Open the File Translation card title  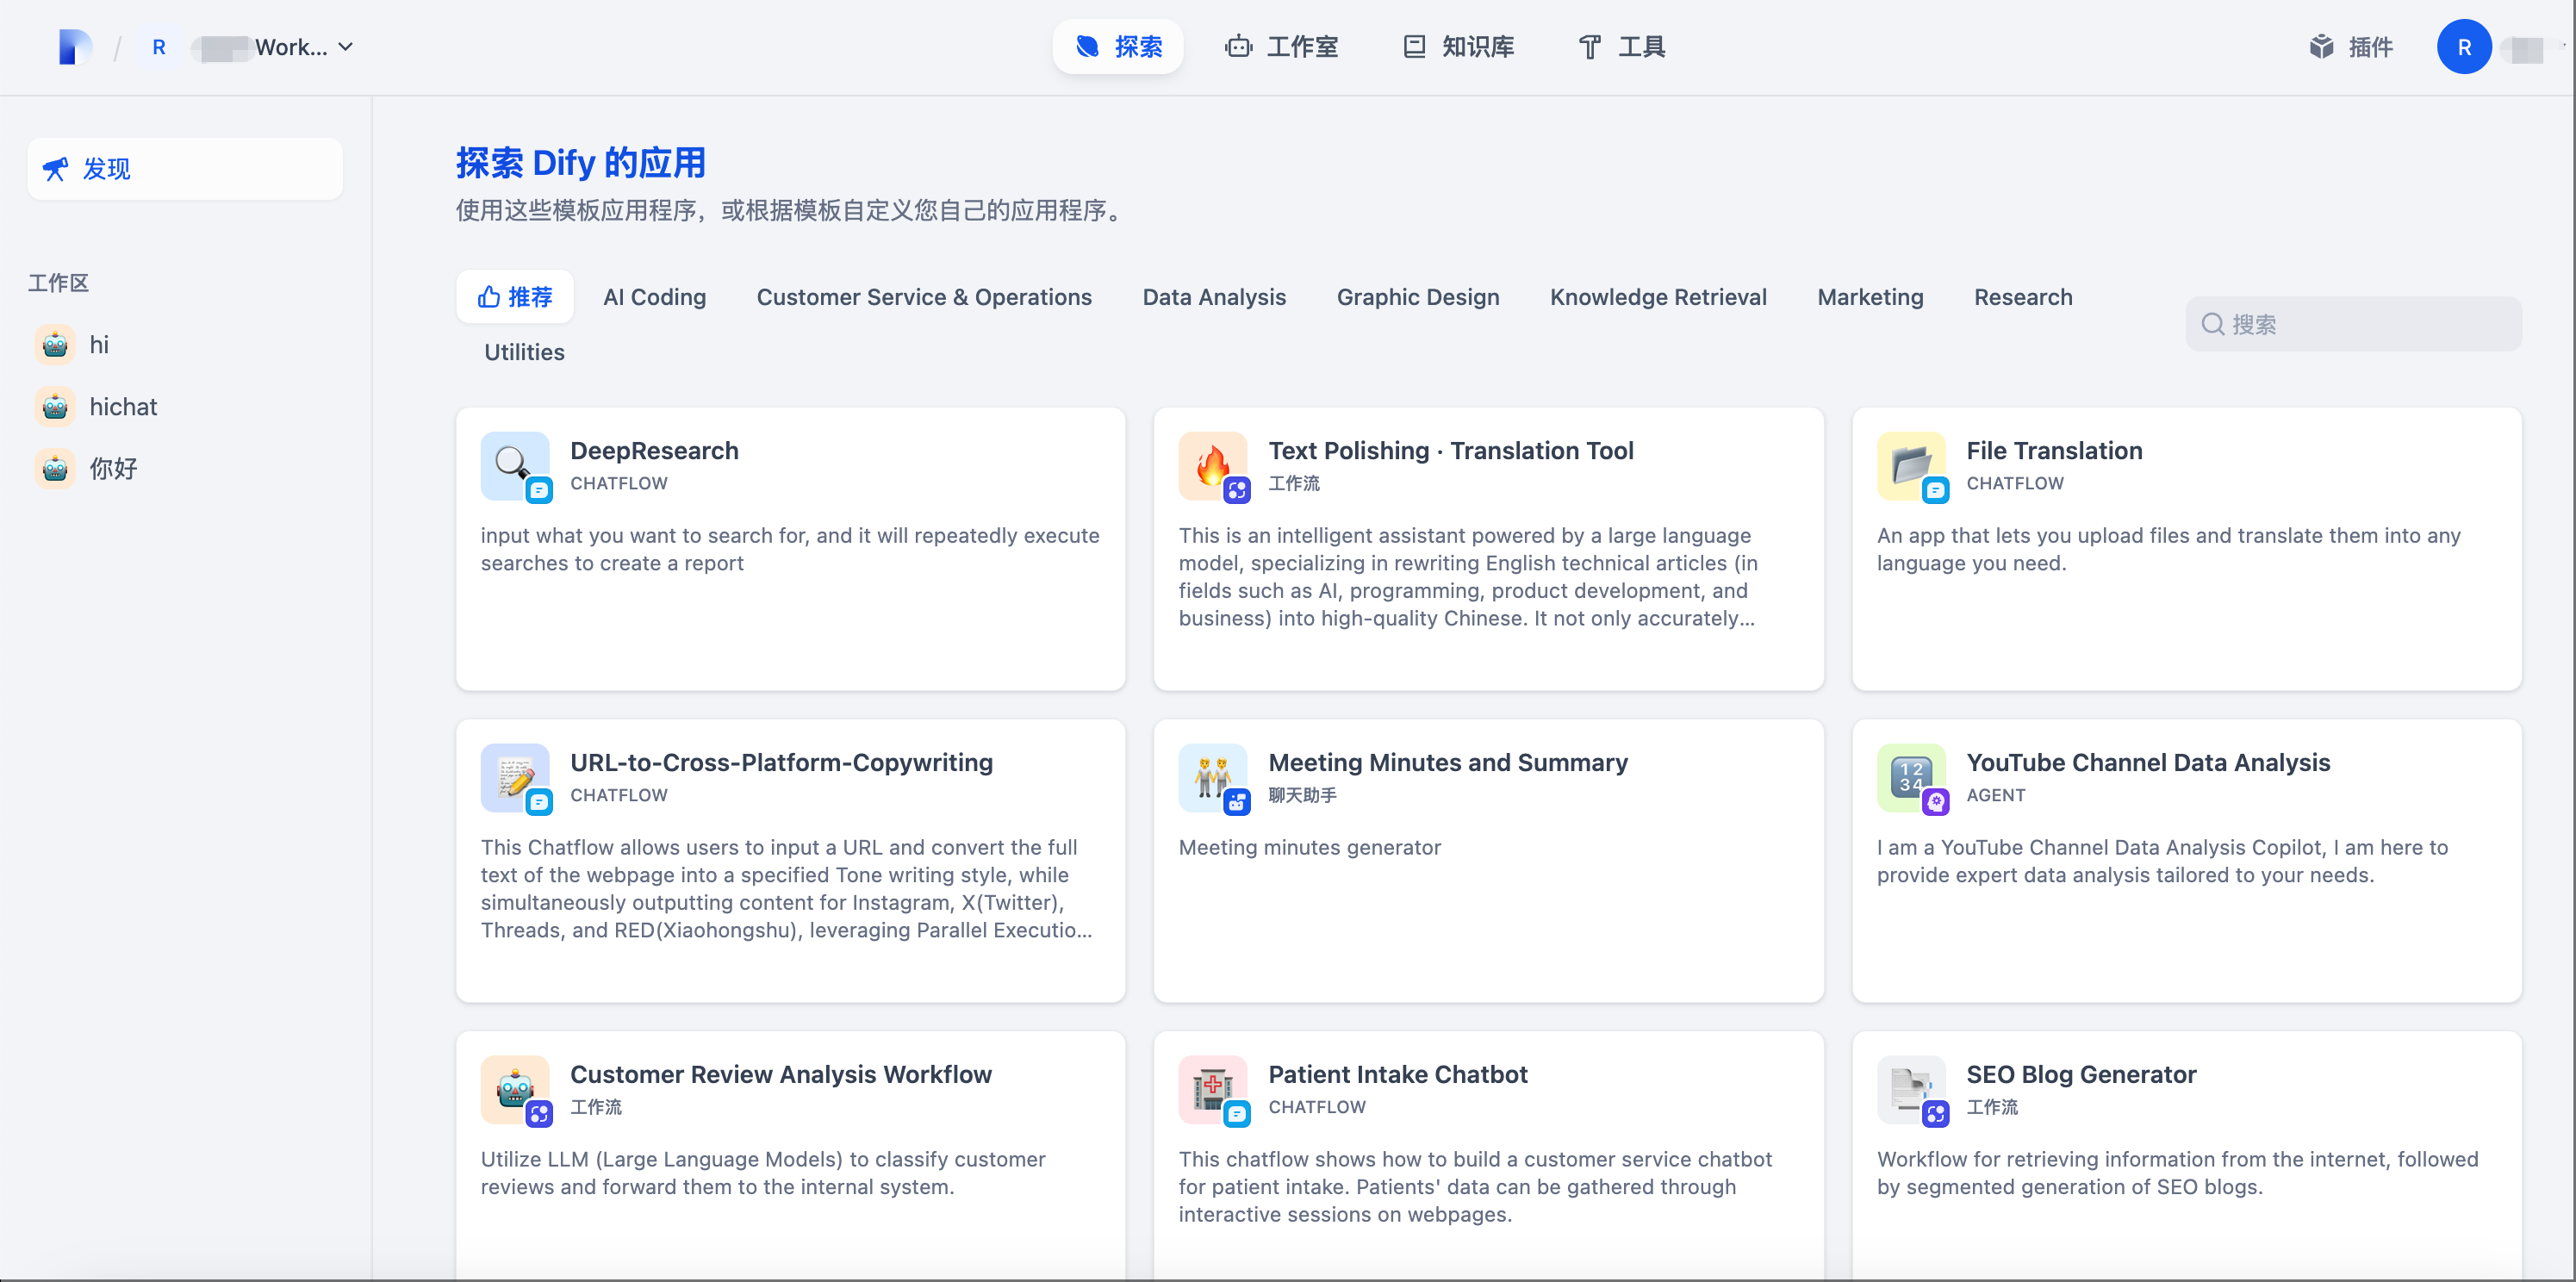tap(2054, 451)
